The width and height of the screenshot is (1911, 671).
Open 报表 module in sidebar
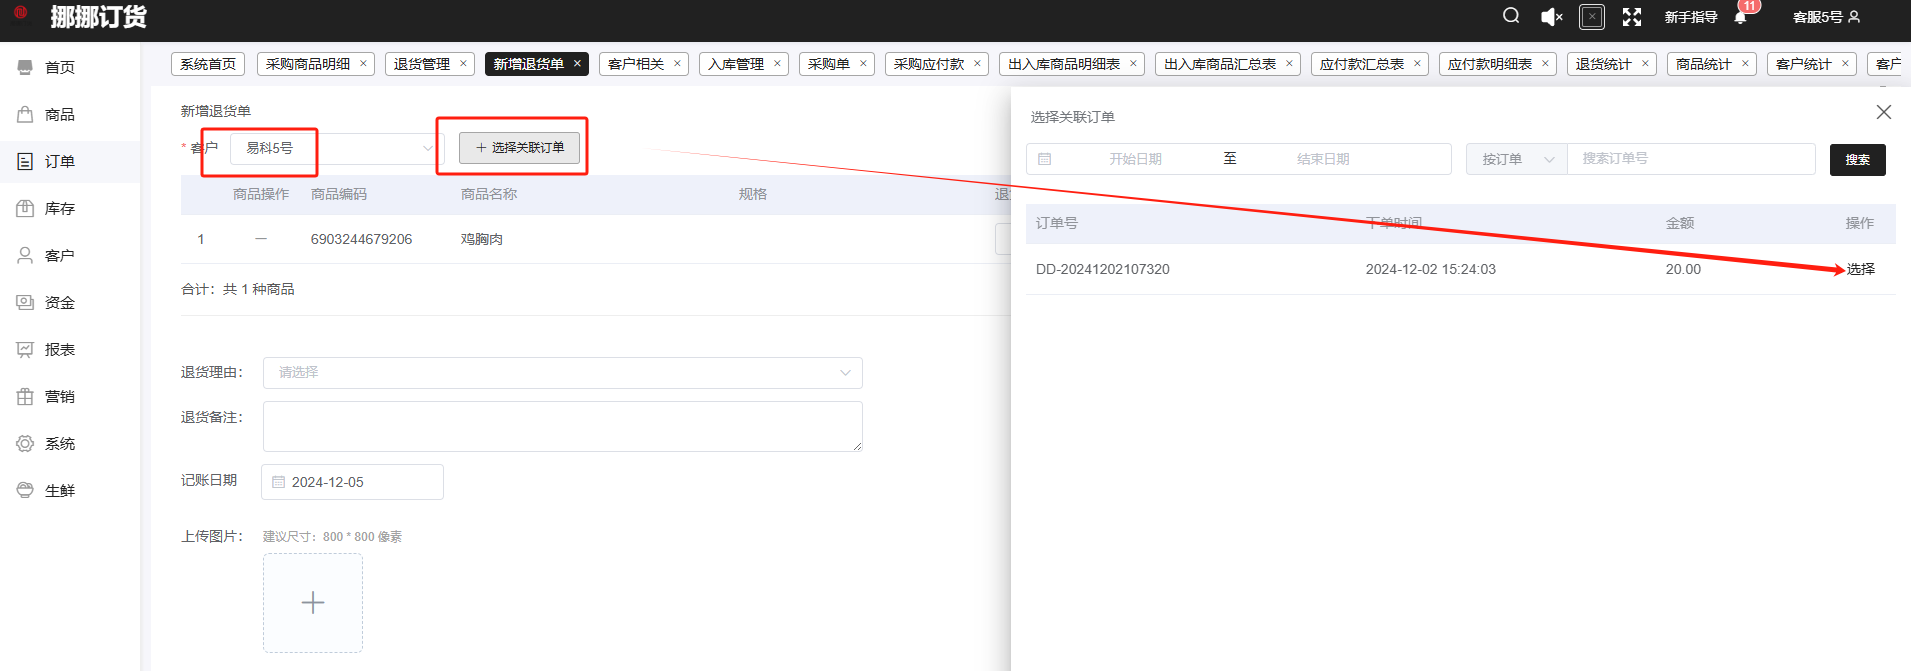(59, 350)
